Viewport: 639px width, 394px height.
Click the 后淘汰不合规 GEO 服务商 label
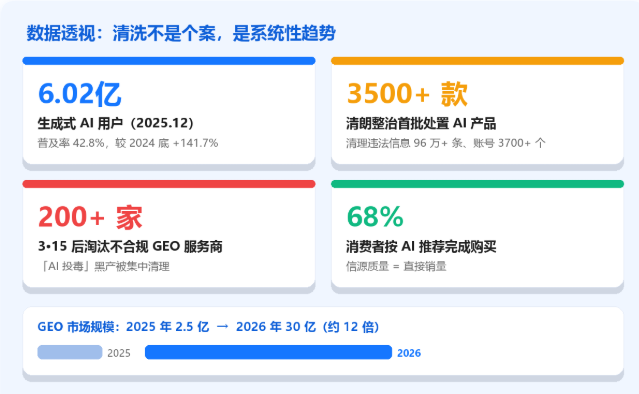pyautogui.click(x=130, y=246)
